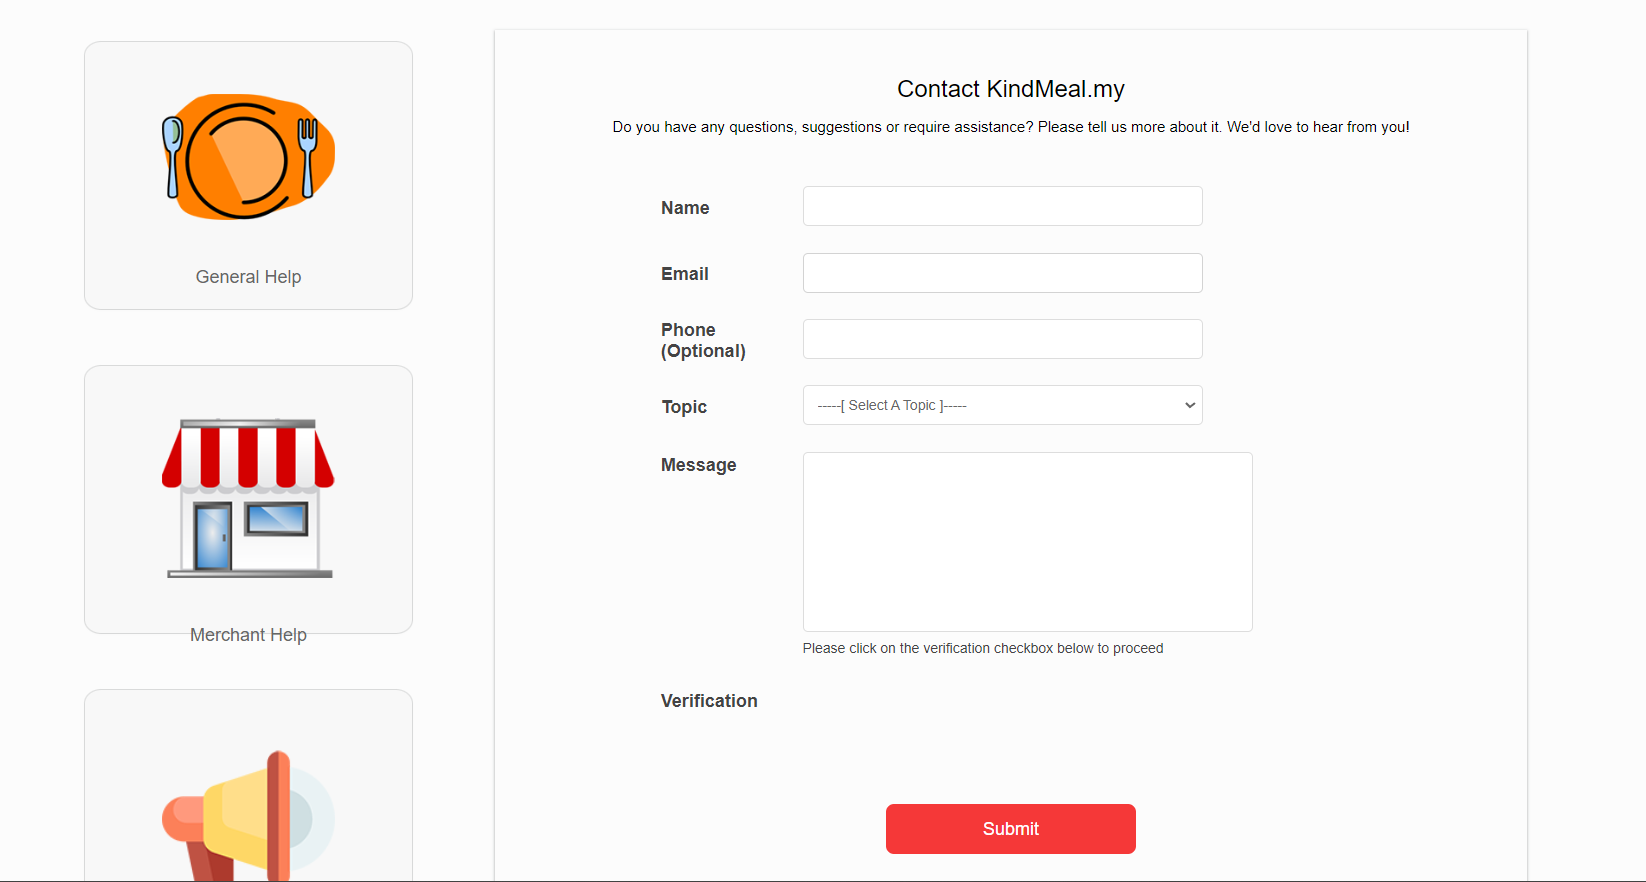
Task: Click the verification checkbox instruction text
Action: pos(983,648)
